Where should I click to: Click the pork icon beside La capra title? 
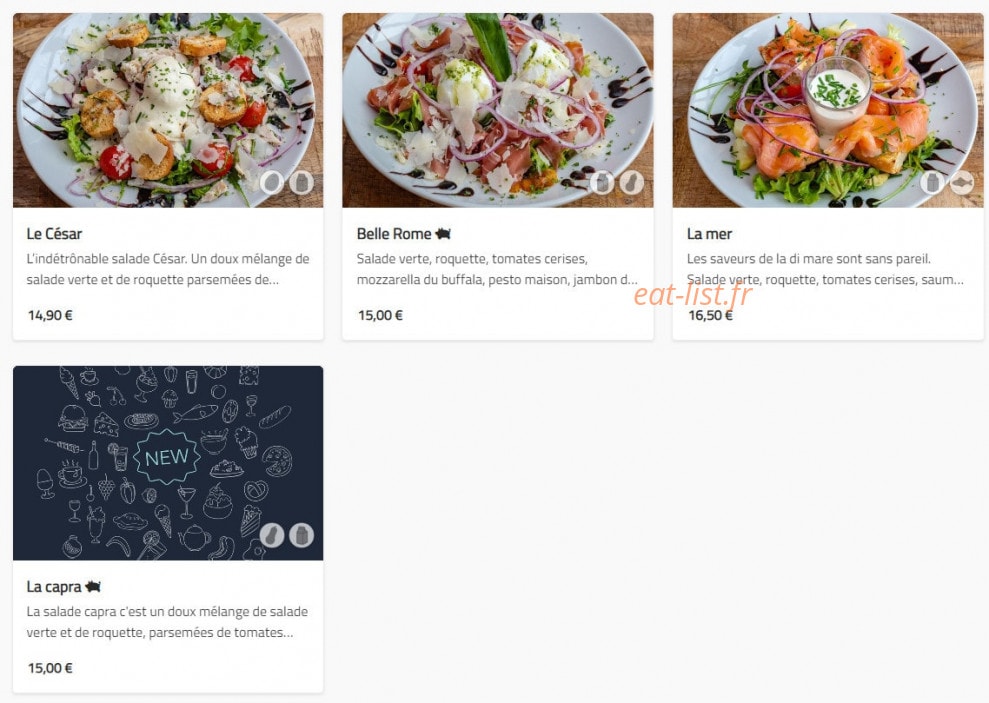click(93, 586)
